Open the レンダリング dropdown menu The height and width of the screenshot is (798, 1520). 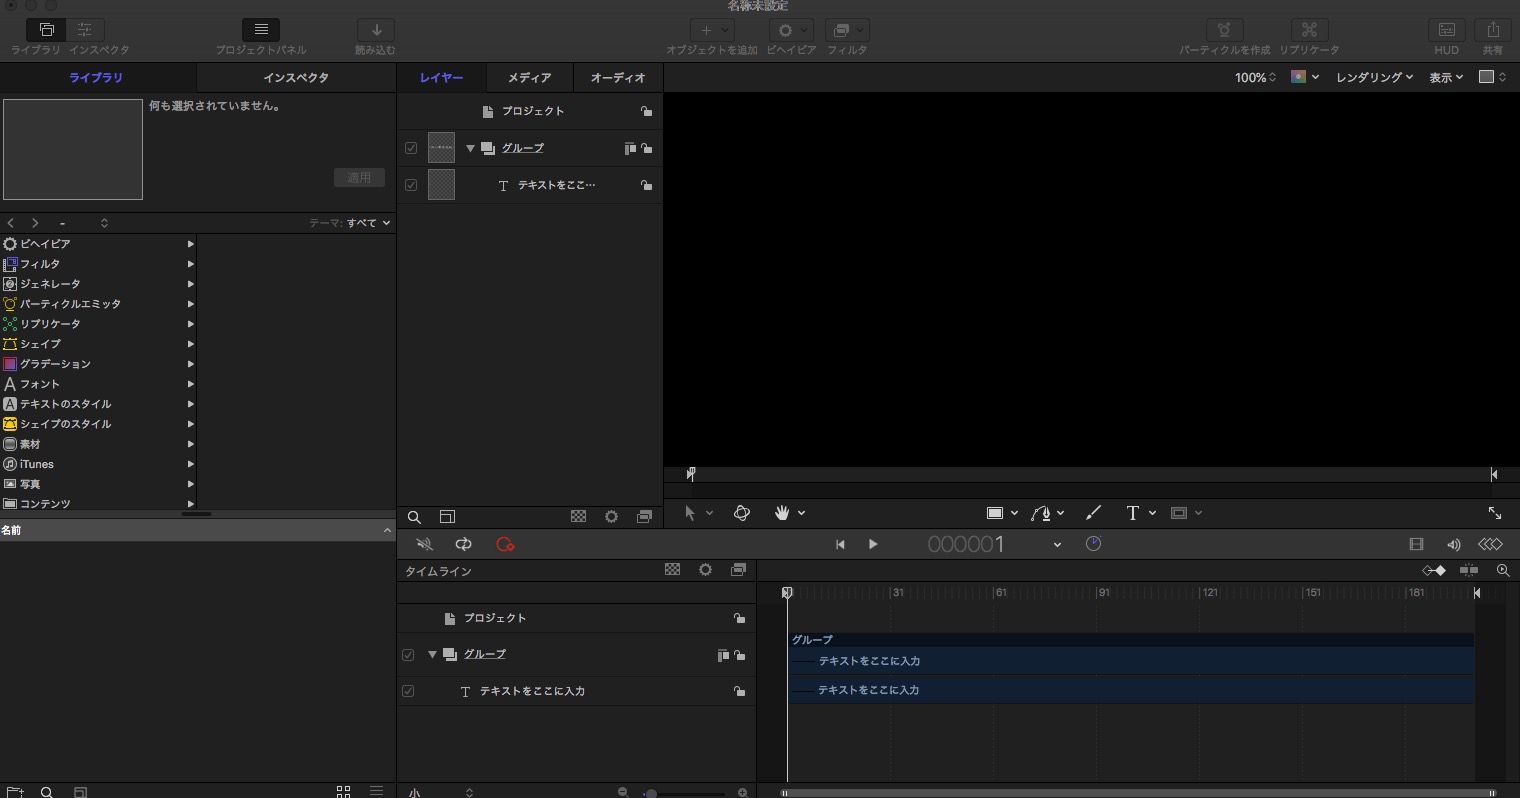[x=1372, y=77]
